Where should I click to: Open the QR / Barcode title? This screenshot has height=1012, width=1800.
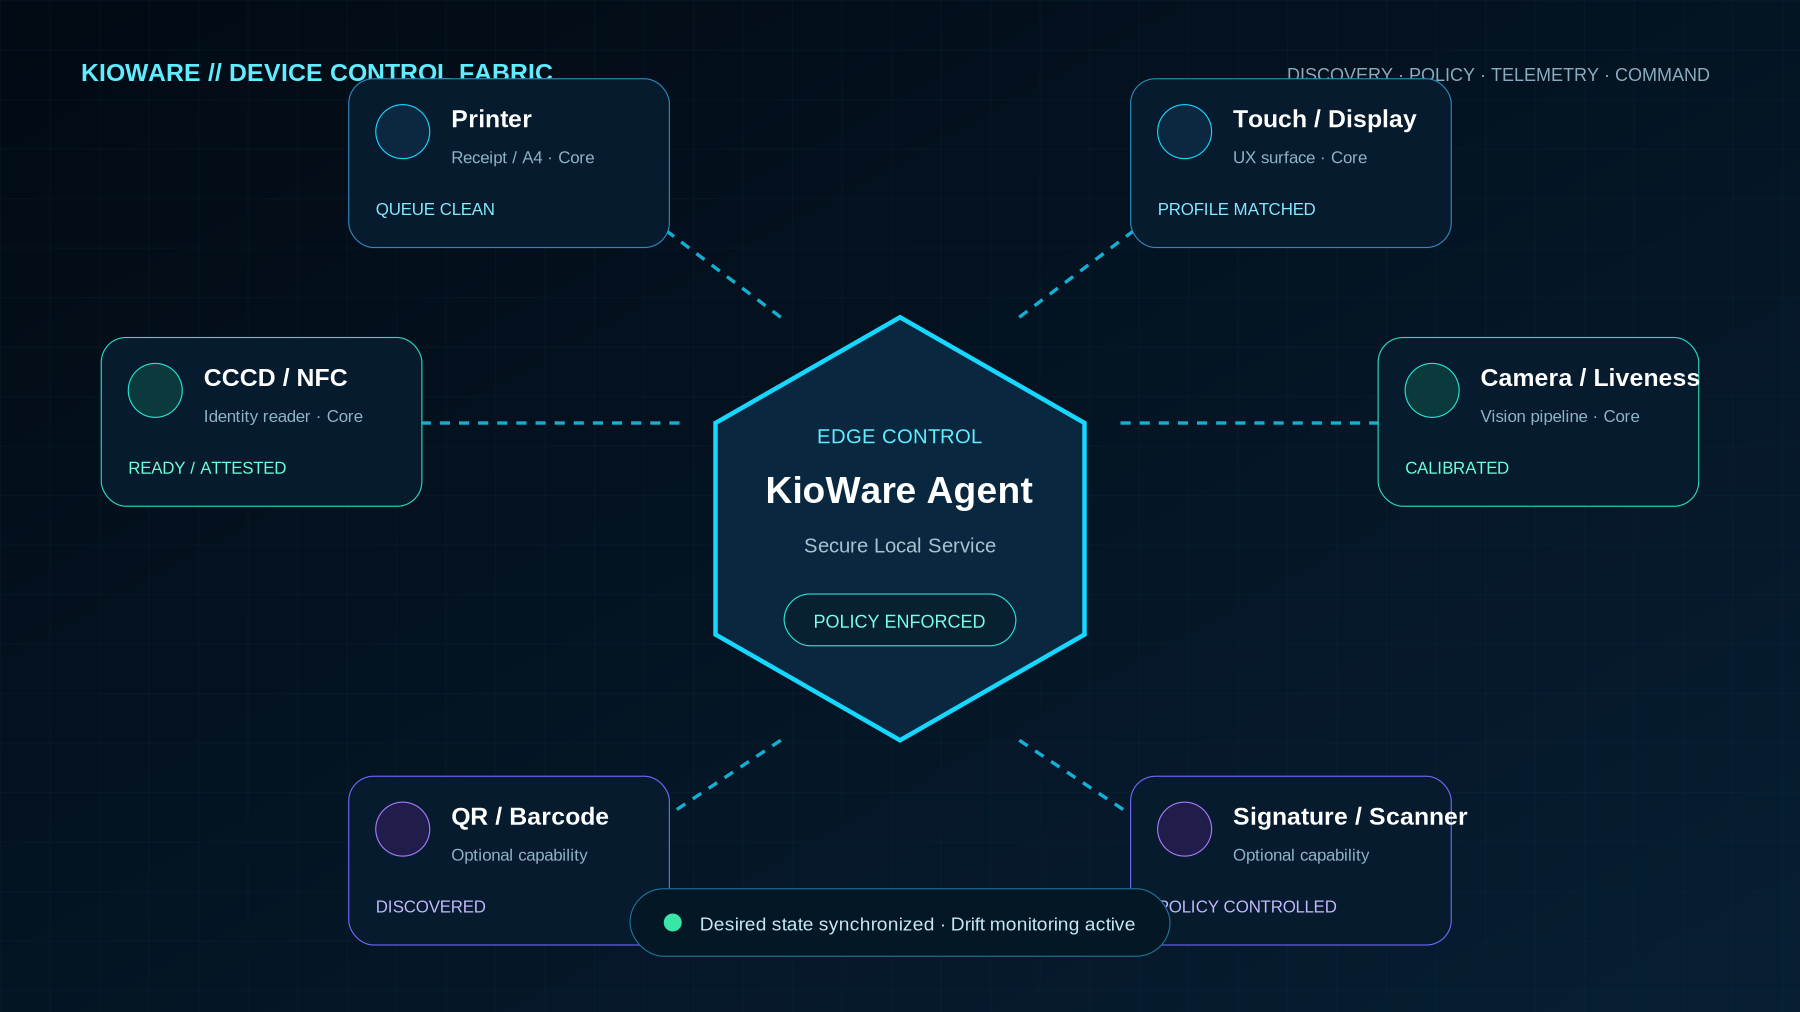click(x=529, y=817)
